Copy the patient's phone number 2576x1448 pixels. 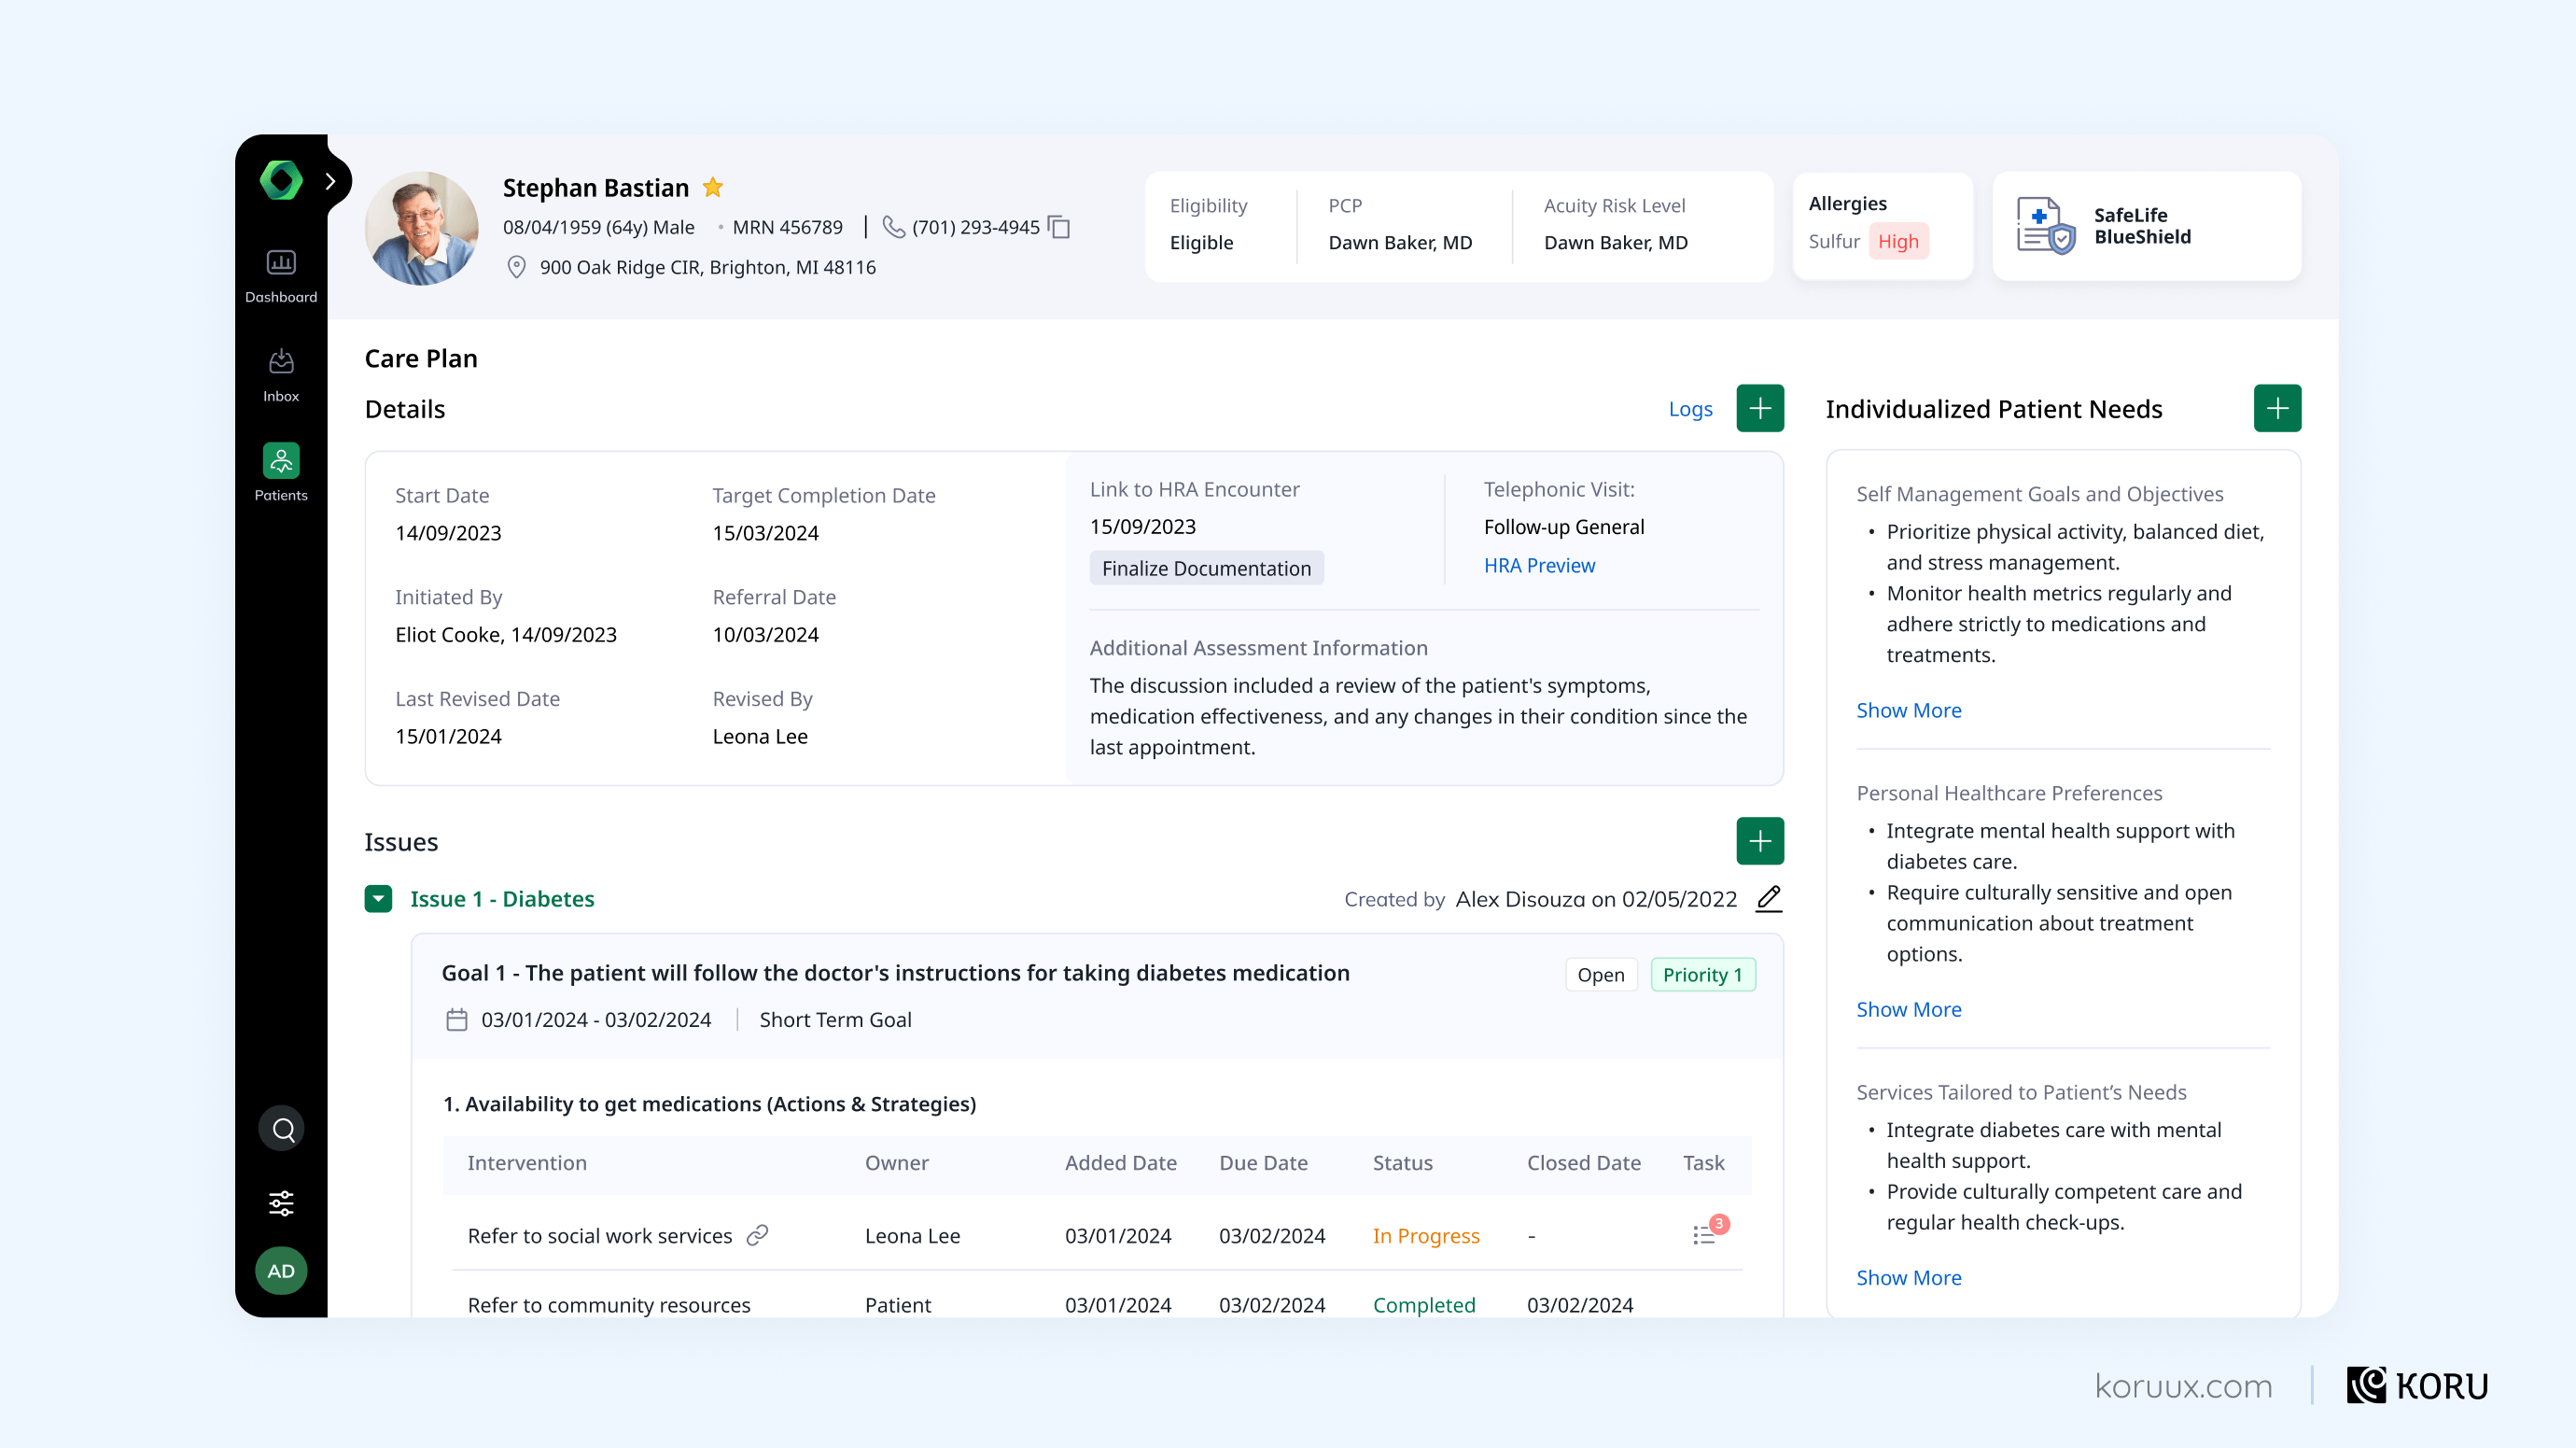coord(1059,227)
